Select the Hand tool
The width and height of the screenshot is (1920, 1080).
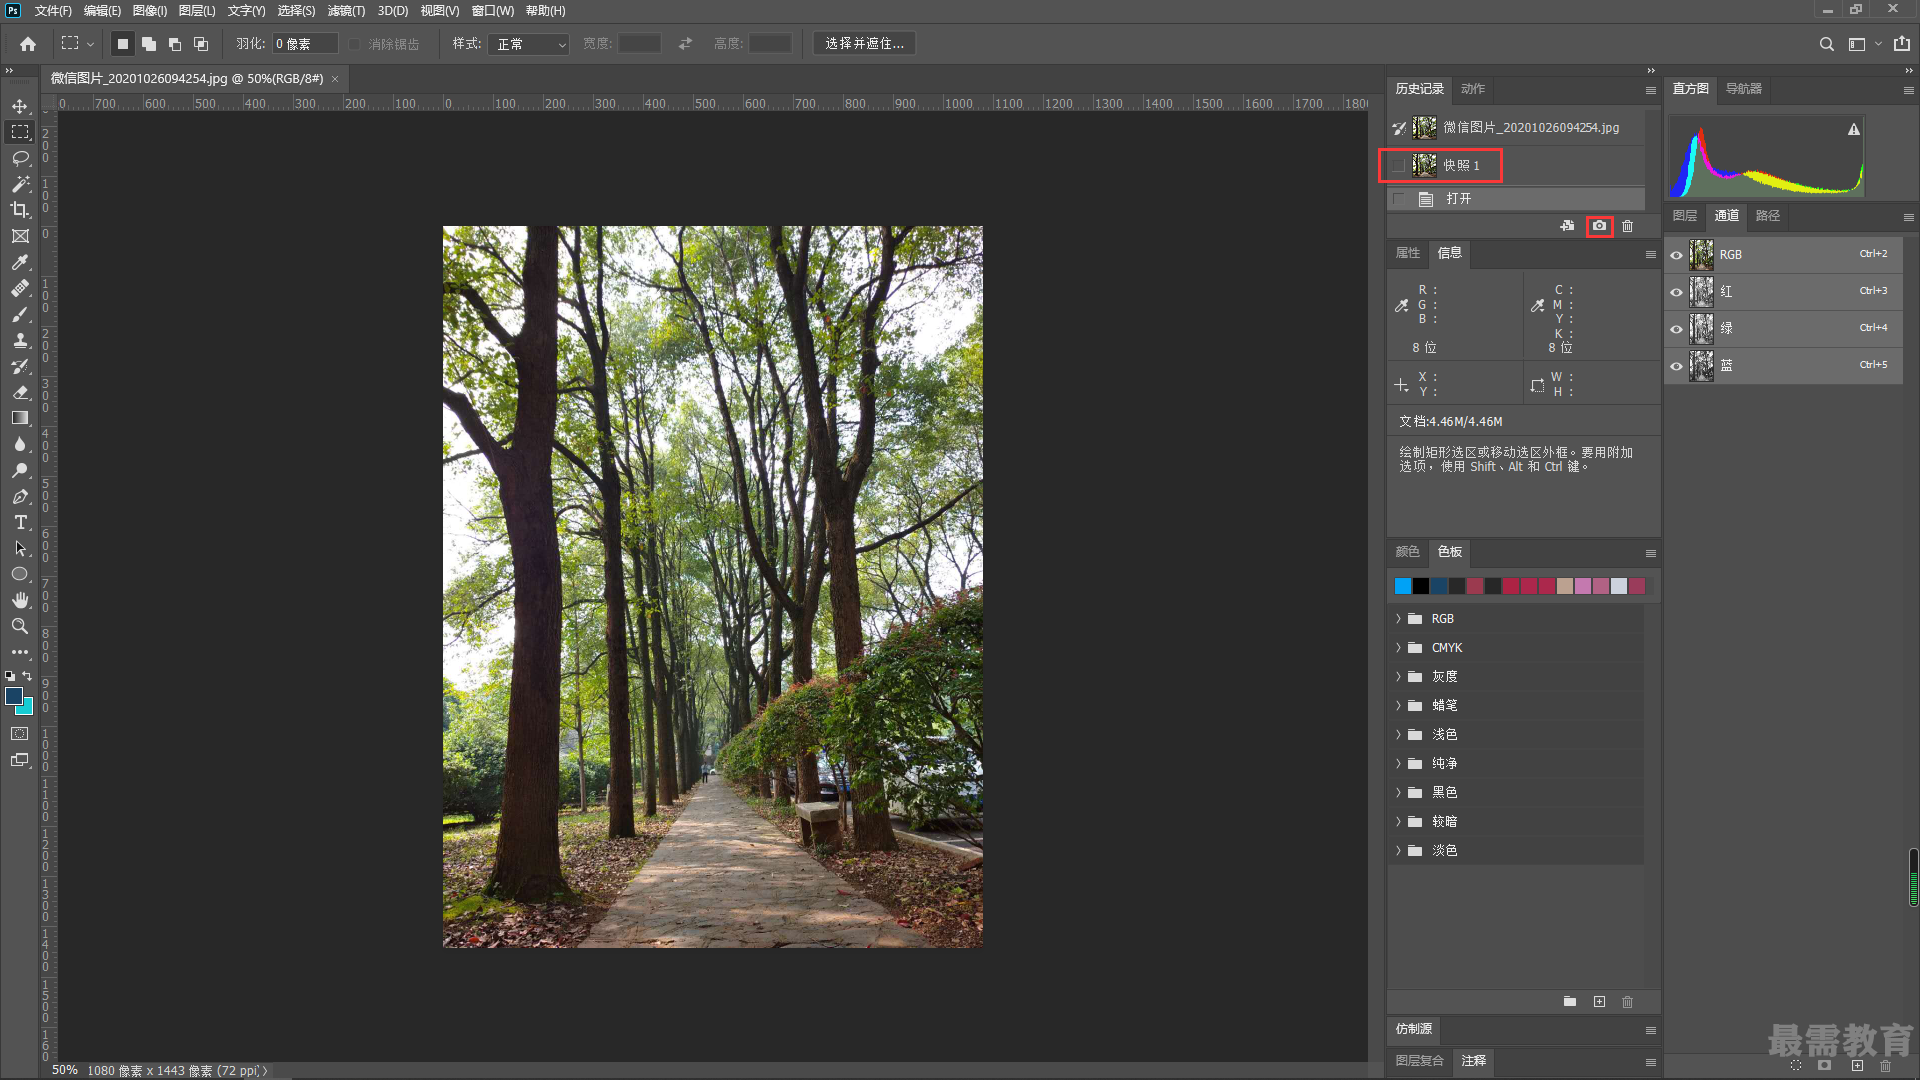tap(20, 600)
